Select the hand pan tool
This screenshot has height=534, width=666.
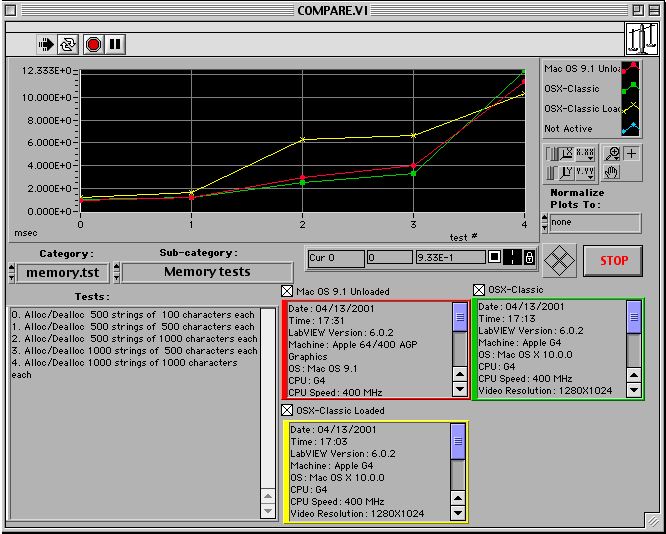tap(613, 172)
